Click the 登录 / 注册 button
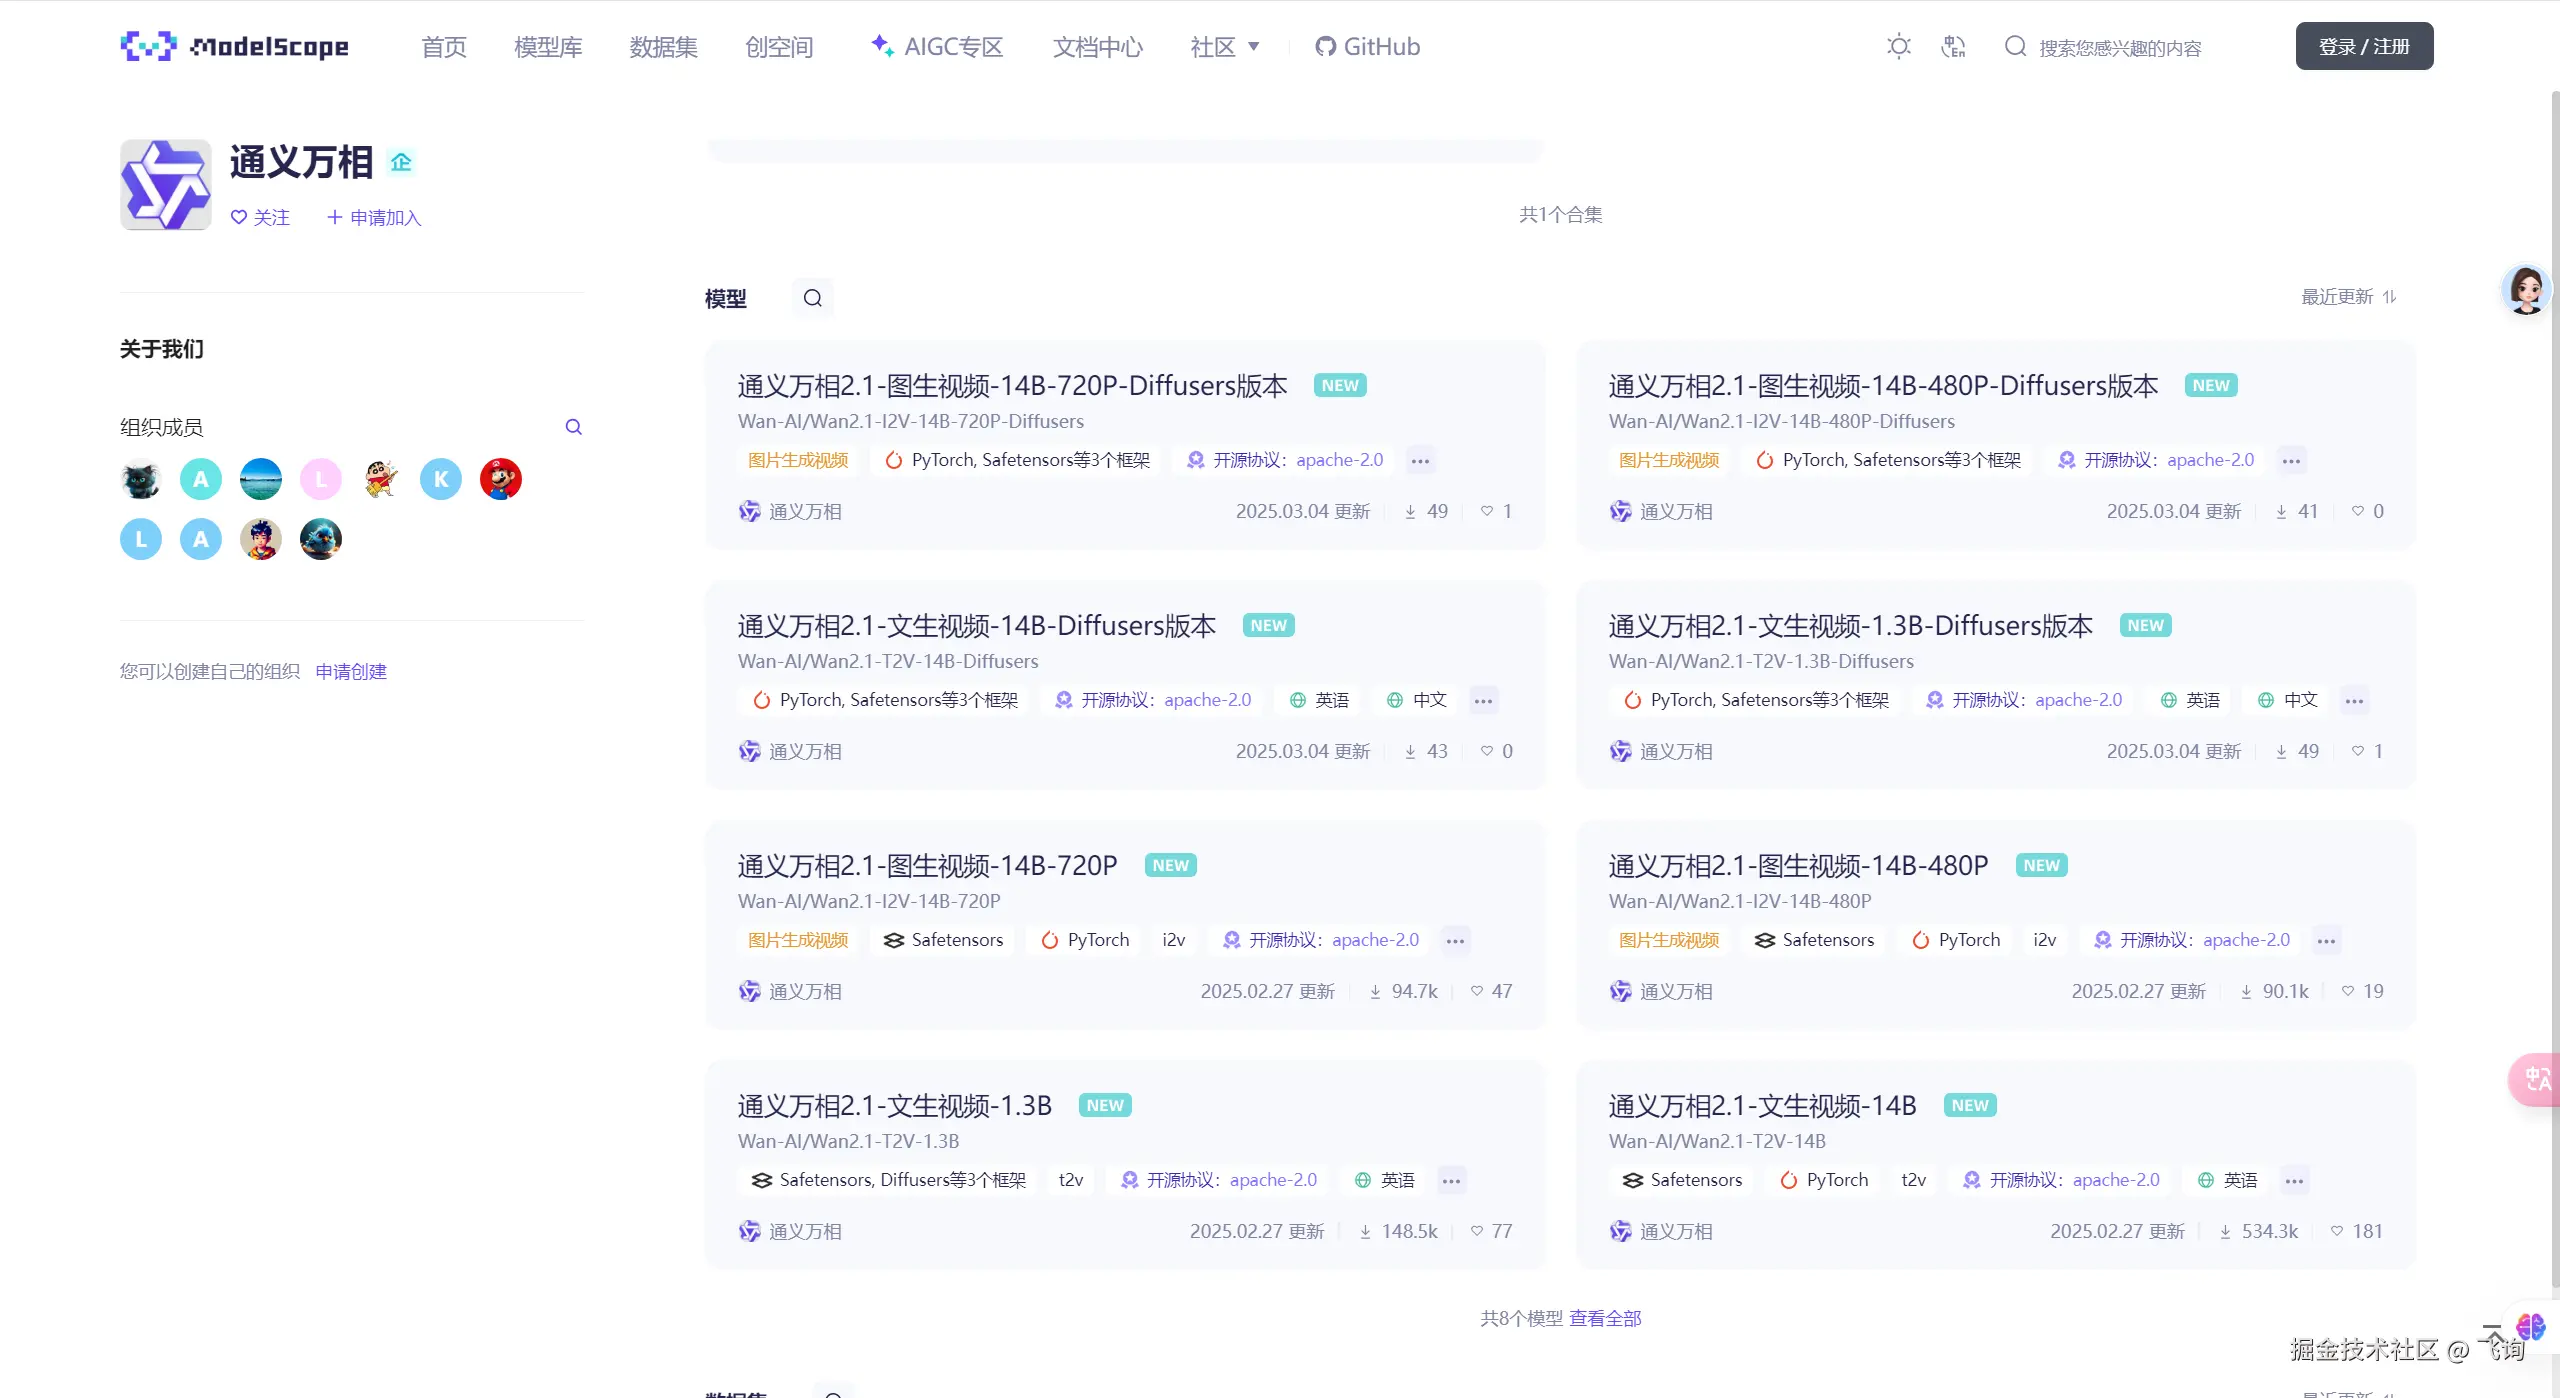This screenshot has height=1398, width=2560. [2364, 46]
